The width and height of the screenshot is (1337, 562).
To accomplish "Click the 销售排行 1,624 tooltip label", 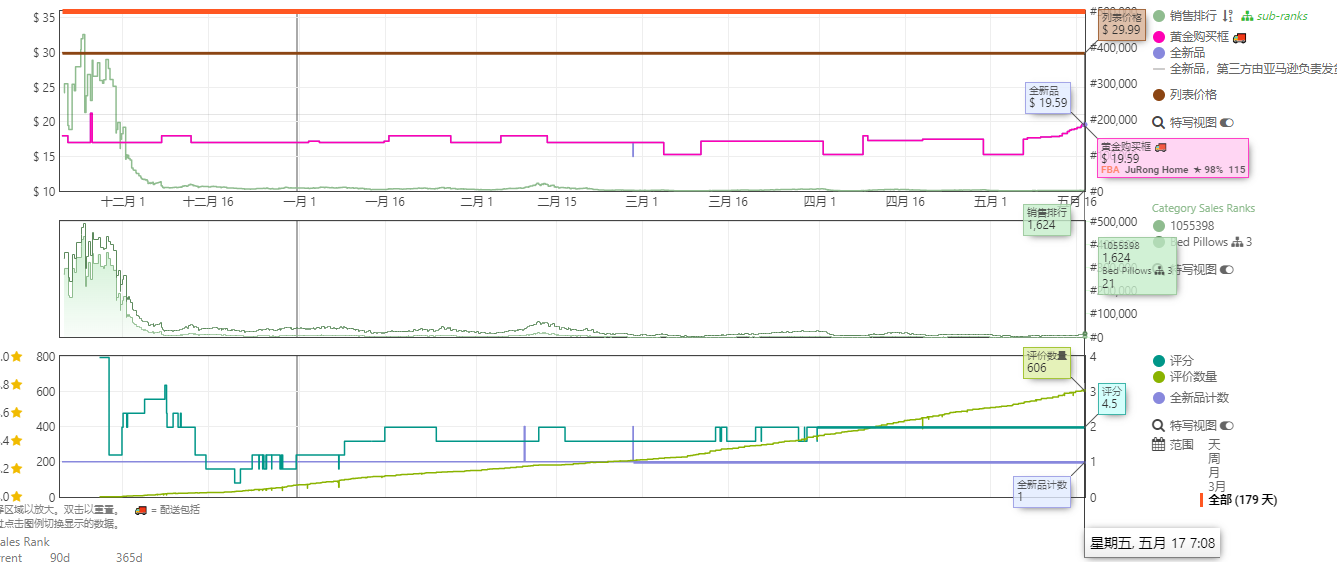I will pyautogui.click(x=1046, y=219).
